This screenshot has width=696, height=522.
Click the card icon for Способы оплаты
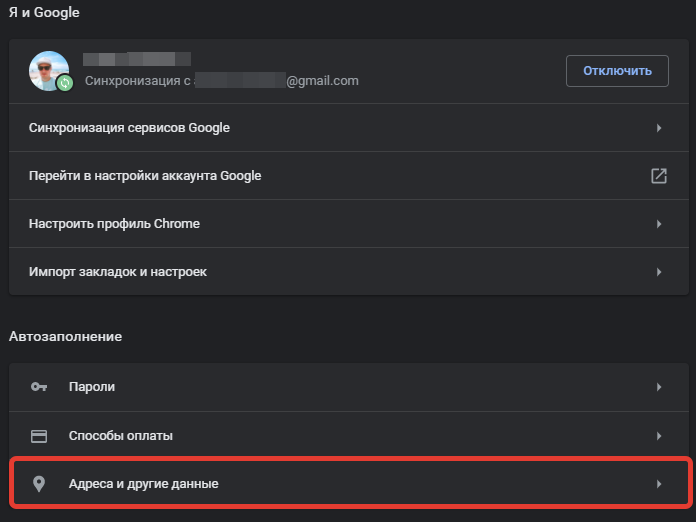(x=39, y=436)
